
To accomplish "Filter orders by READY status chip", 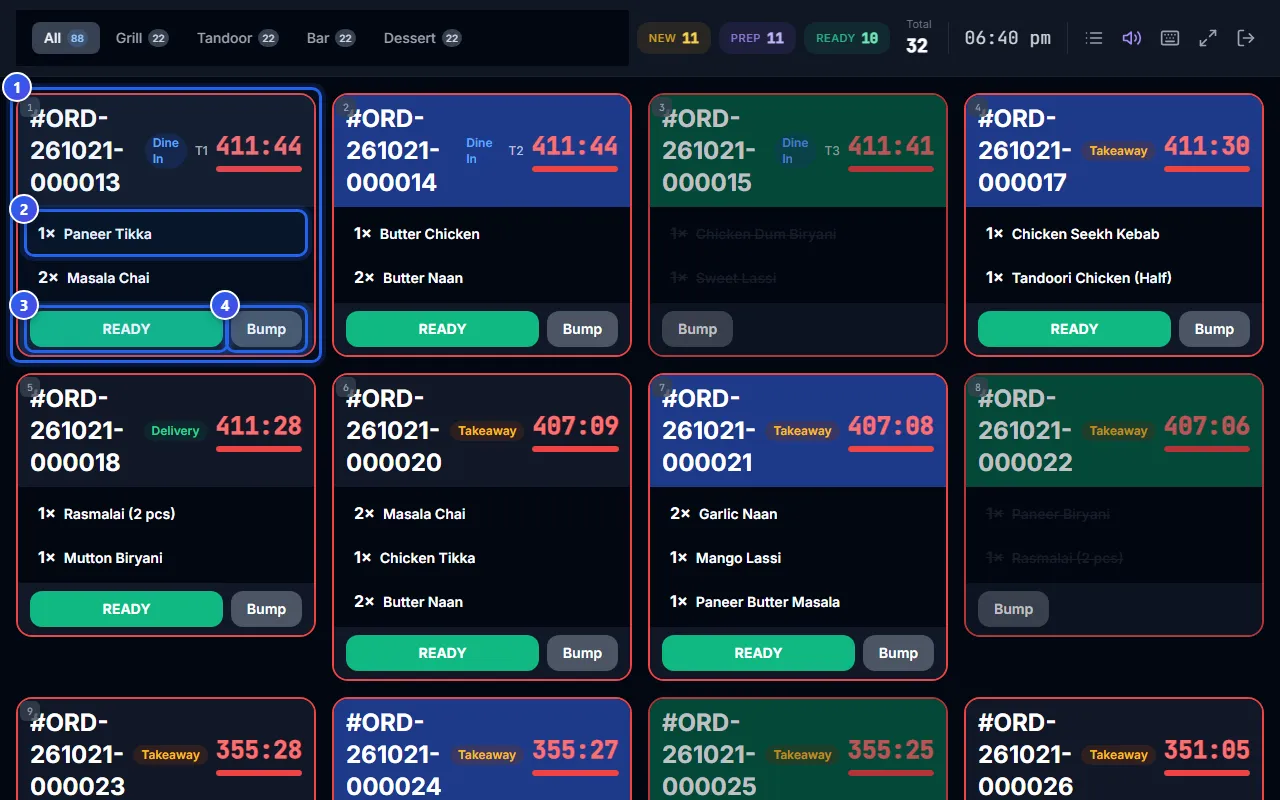I will point(847,38).
